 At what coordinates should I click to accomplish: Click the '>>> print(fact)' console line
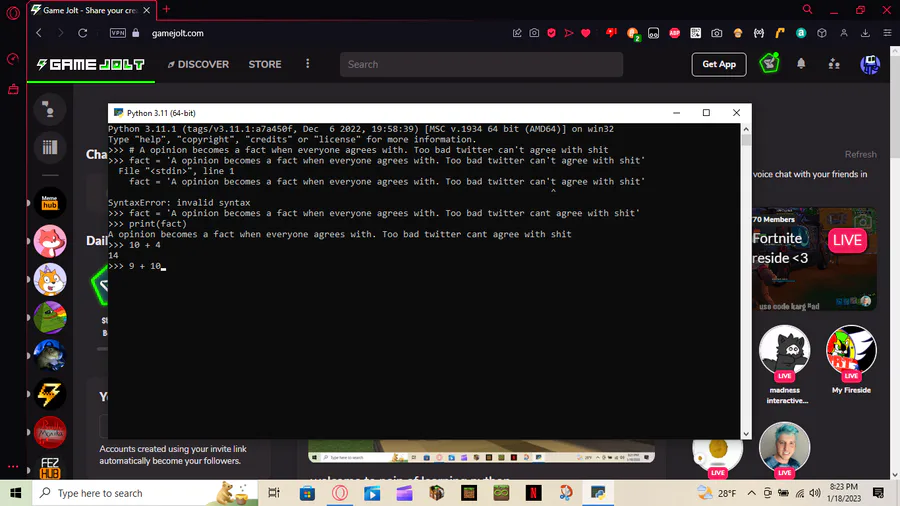pyautogui.click(x=148, y=224)
